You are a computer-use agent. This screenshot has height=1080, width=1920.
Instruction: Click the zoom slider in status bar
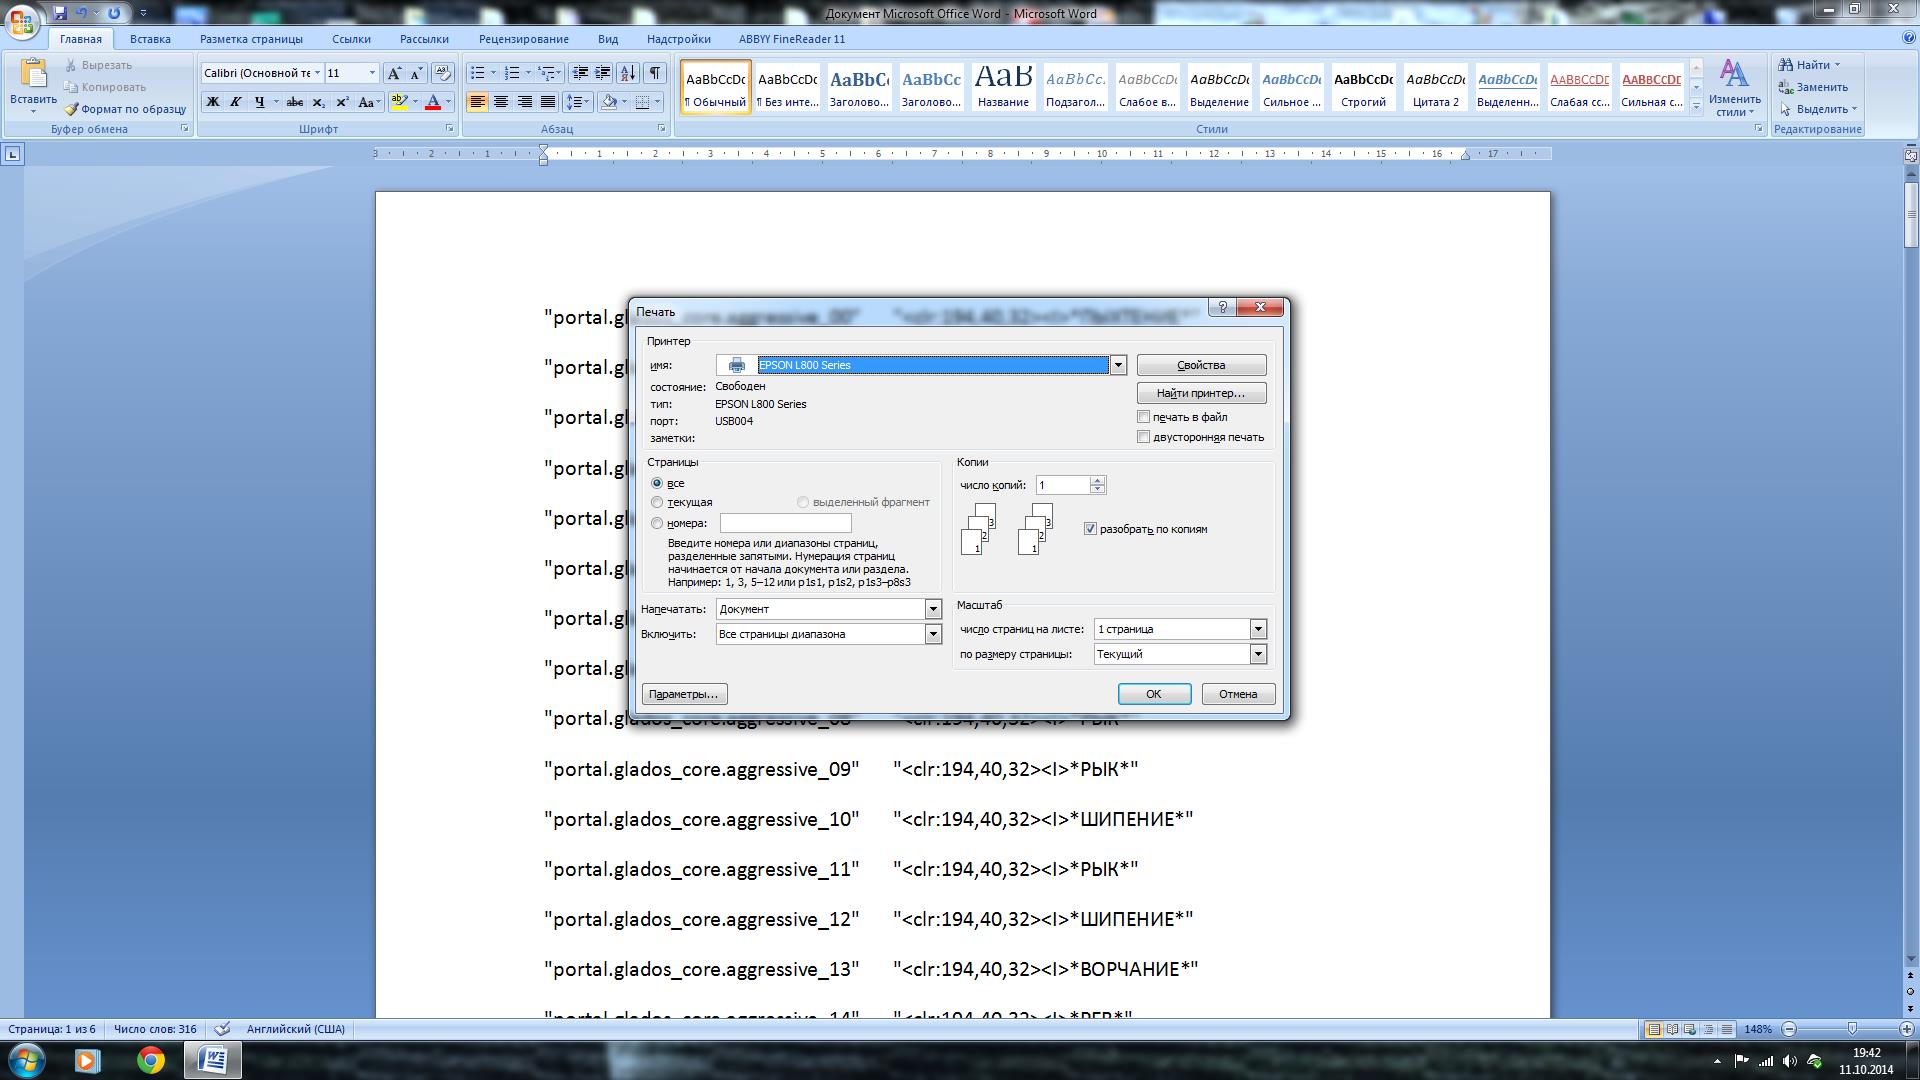(1852, 1029)
